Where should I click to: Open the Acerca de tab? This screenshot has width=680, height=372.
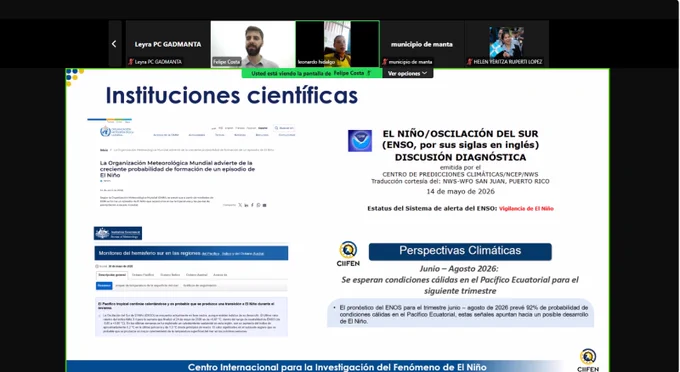tap(220, 275)
